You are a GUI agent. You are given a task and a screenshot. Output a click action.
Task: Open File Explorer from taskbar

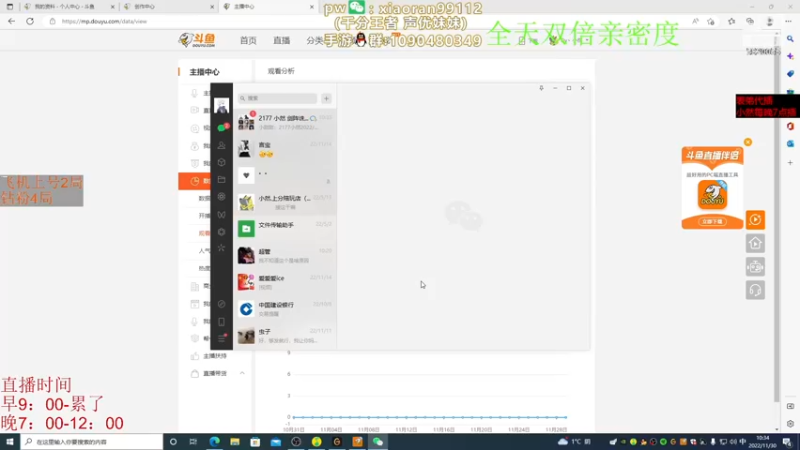pyautogui.click(x=235, y=442)
